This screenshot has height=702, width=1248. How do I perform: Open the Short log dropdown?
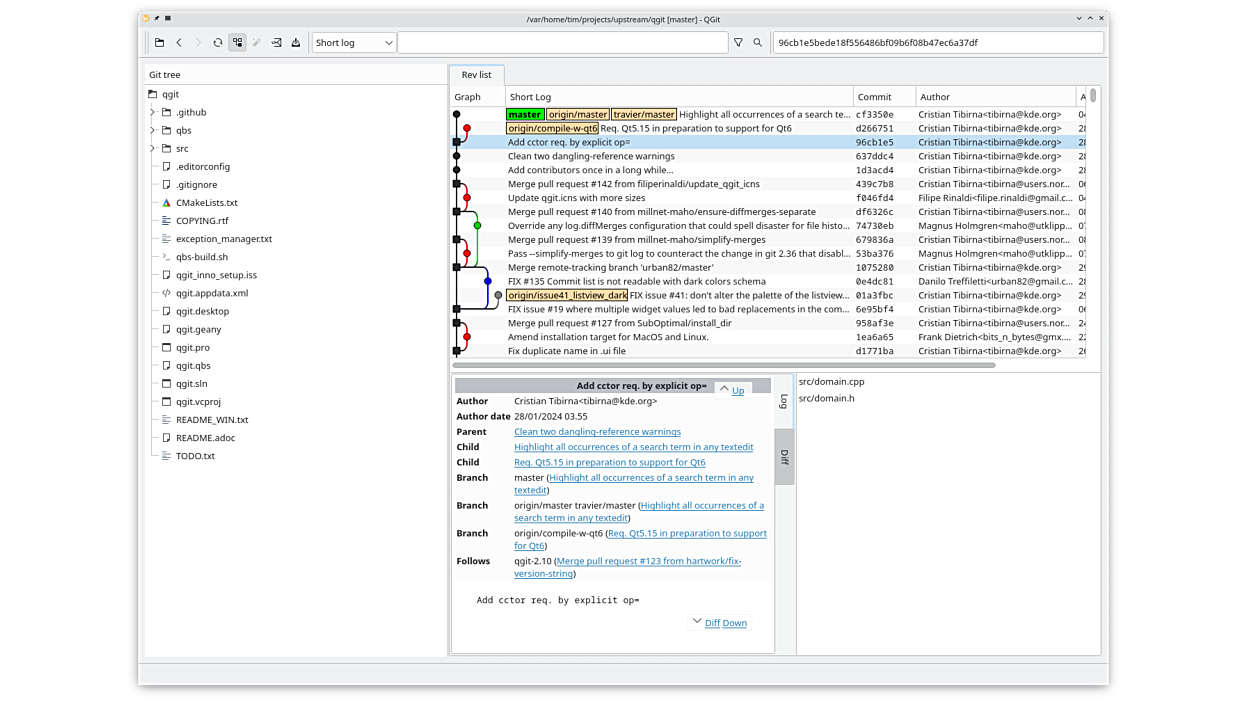[x=354, y=43]
